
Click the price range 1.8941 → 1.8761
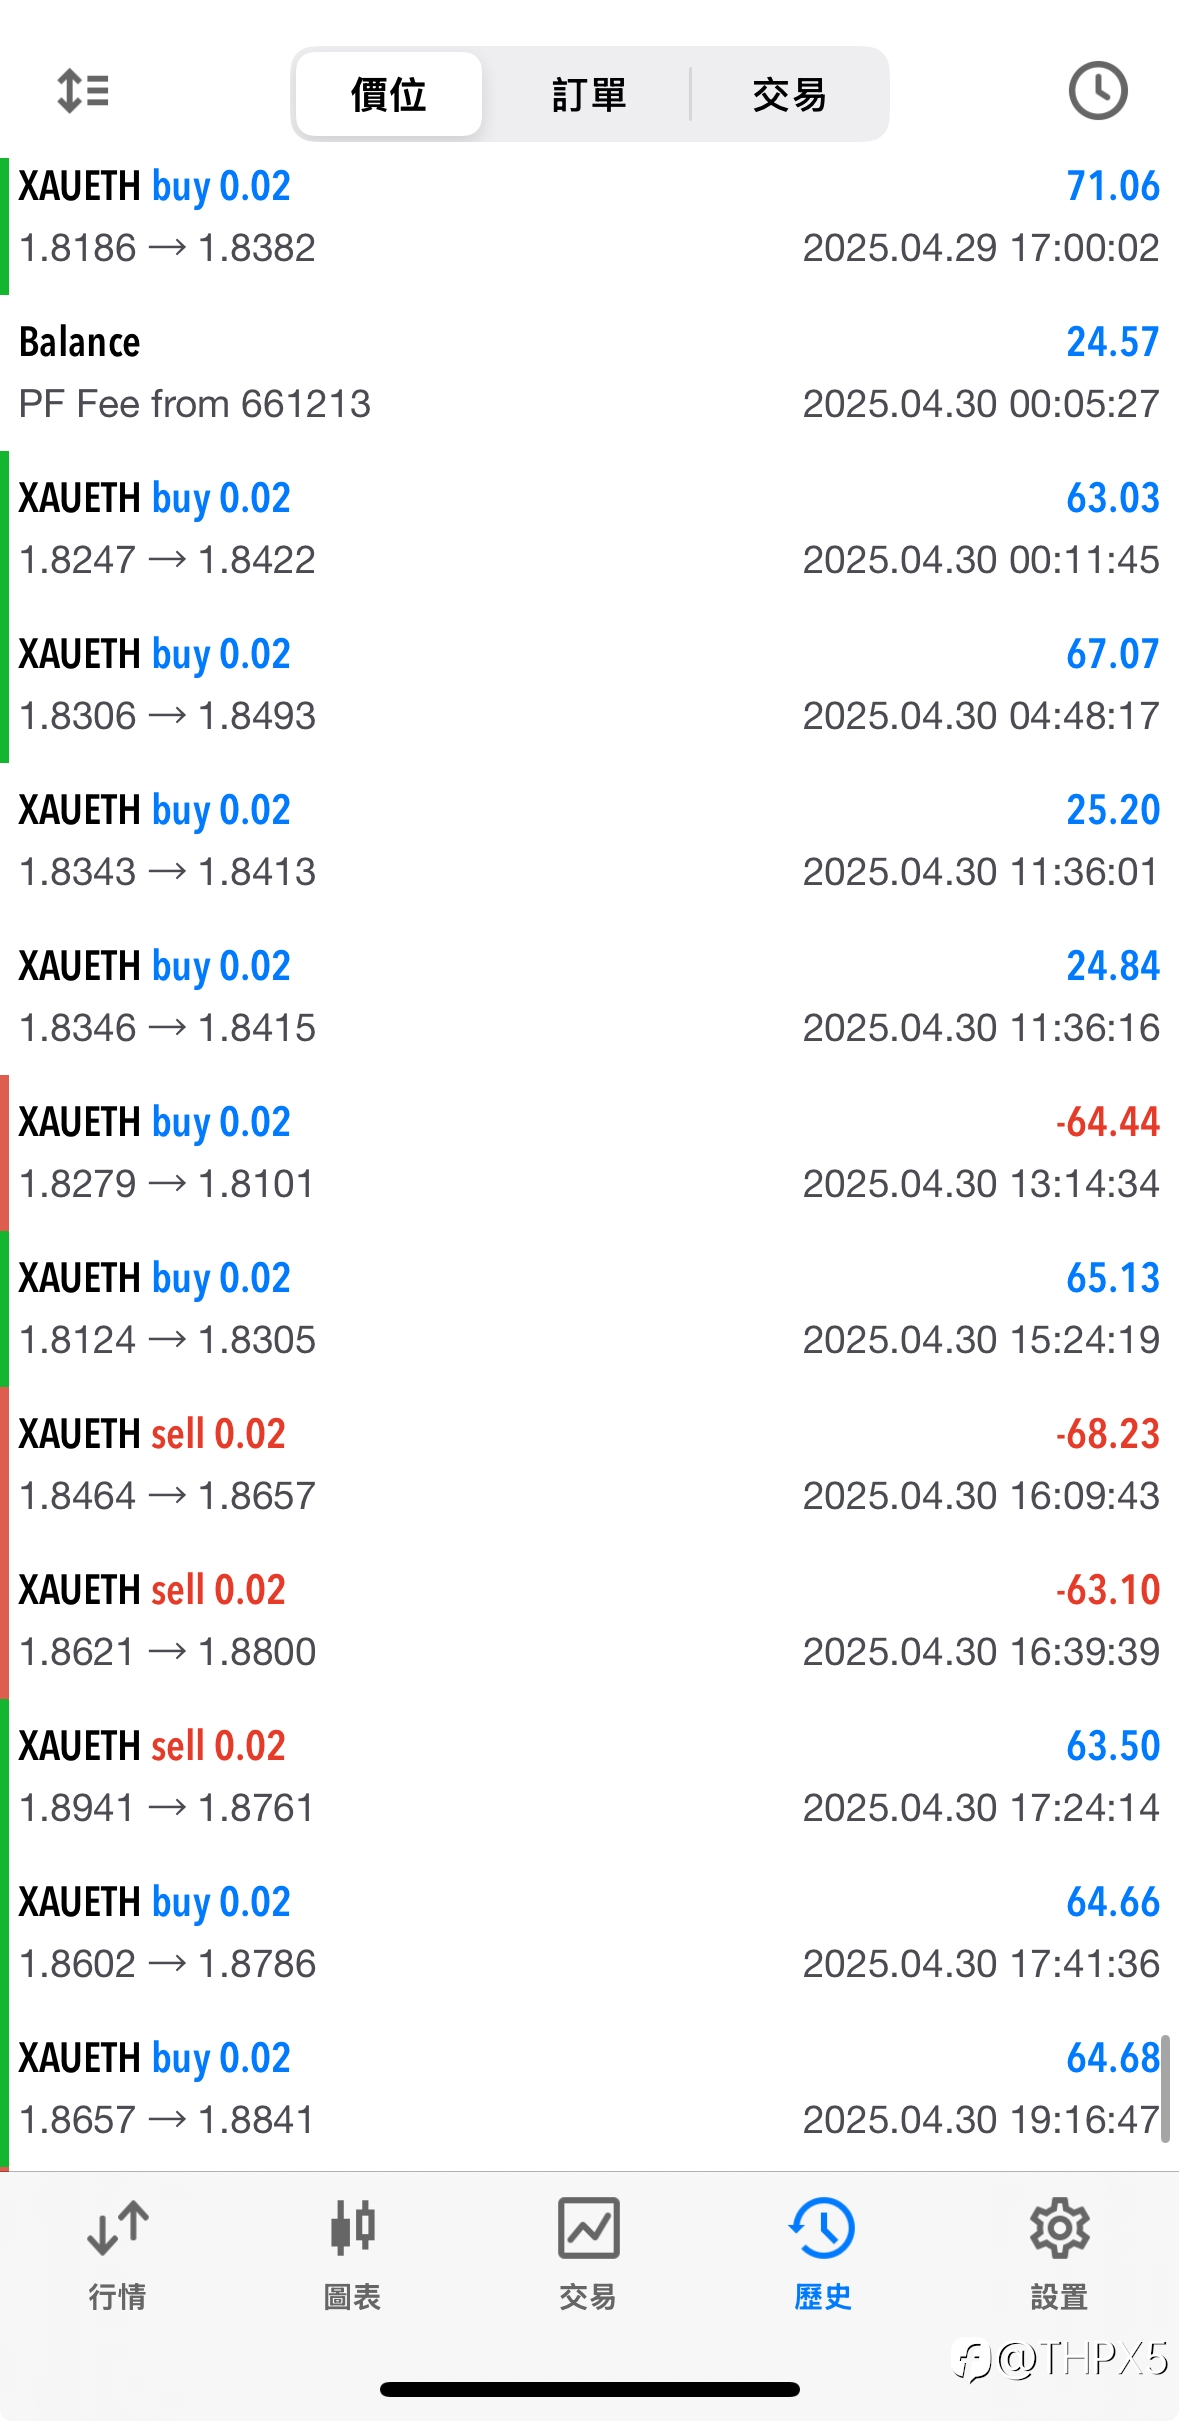167,1808
